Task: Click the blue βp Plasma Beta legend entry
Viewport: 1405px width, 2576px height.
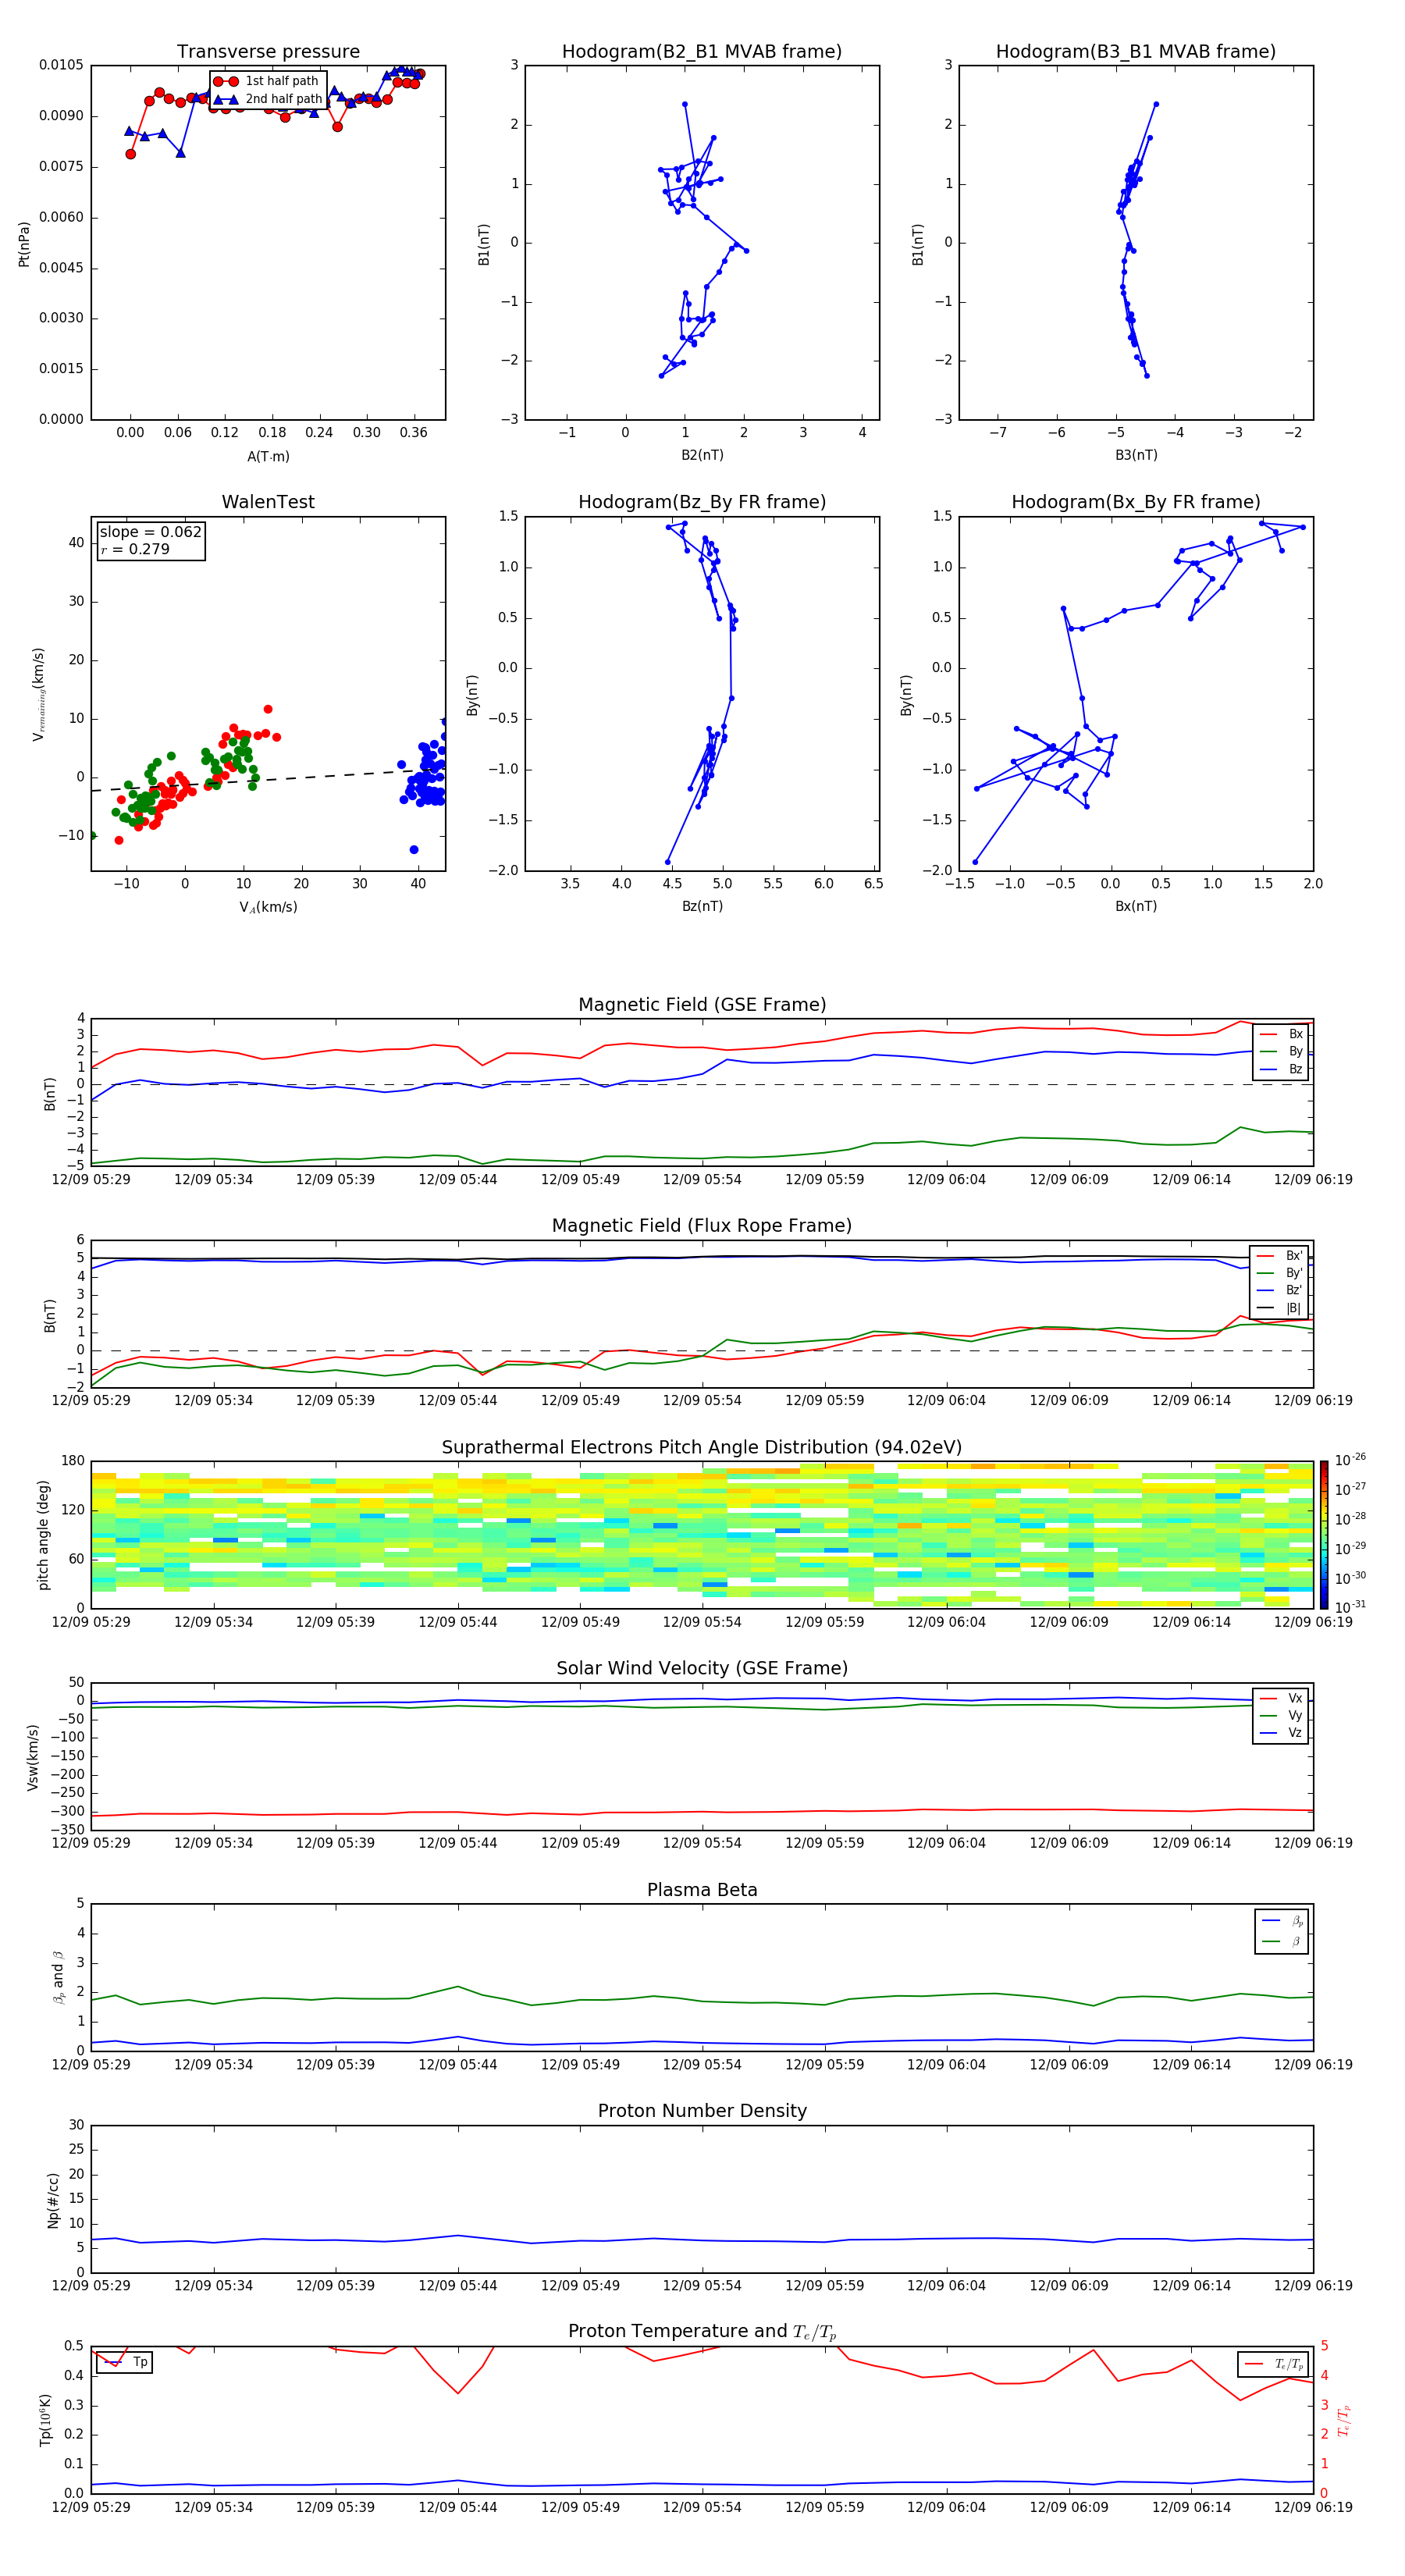Action: [1282, 1921]
